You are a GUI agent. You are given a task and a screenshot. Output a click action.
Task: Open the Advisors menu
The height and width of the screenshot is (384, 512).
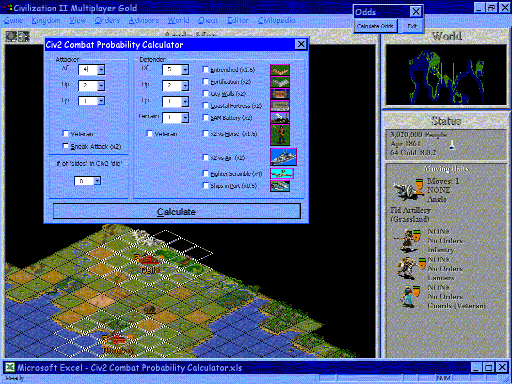144,20
